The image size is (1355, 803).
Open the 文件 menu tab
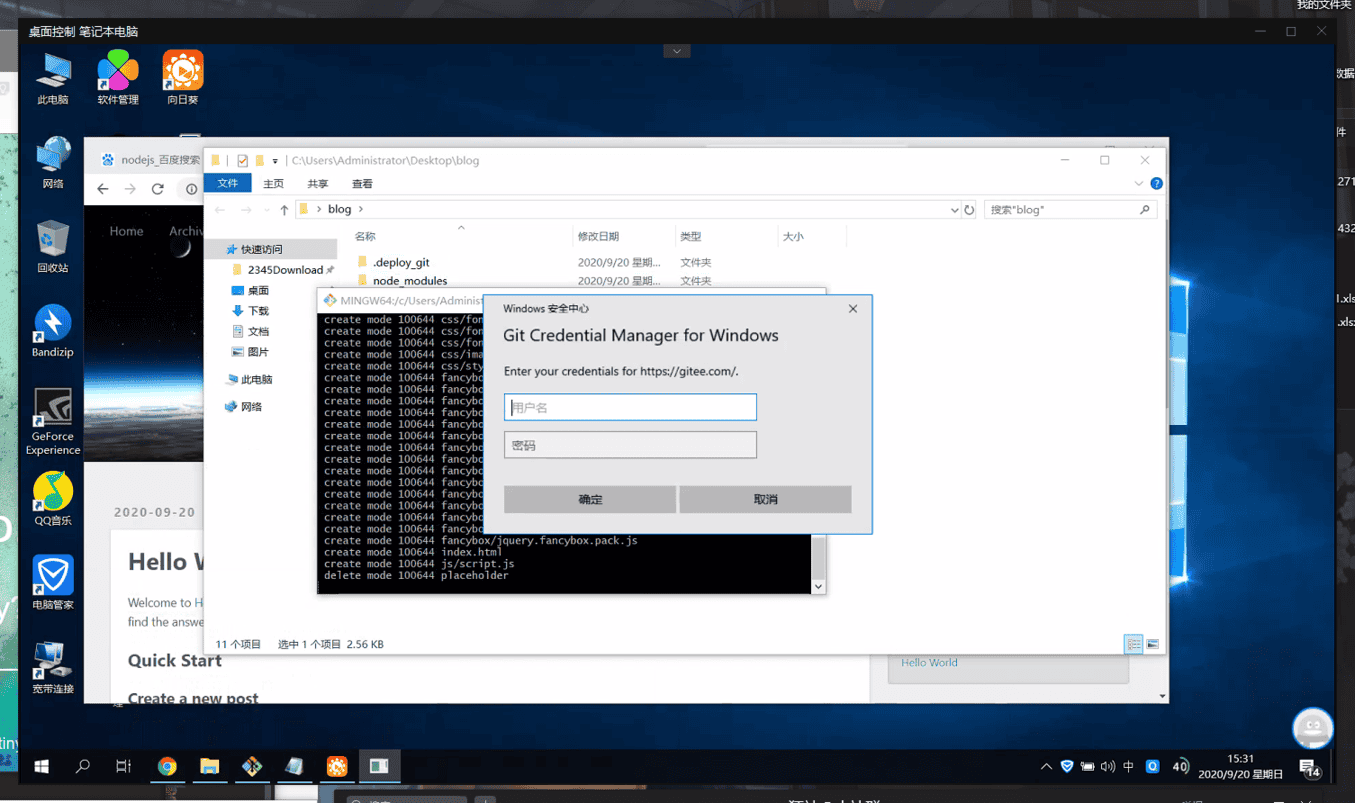228,184
